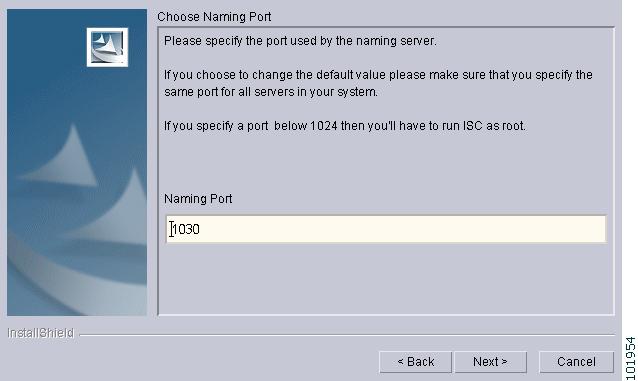Click the blue sail banner image

(x=77, y=162)
